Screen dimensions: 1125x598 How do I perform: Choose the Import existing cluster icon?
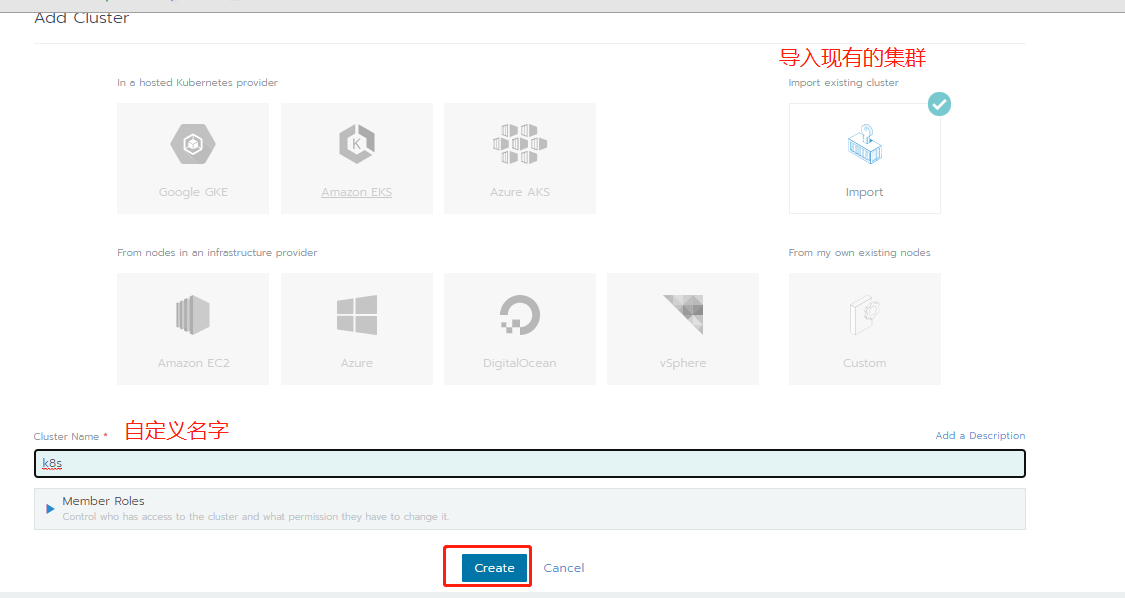coord(865,144)
